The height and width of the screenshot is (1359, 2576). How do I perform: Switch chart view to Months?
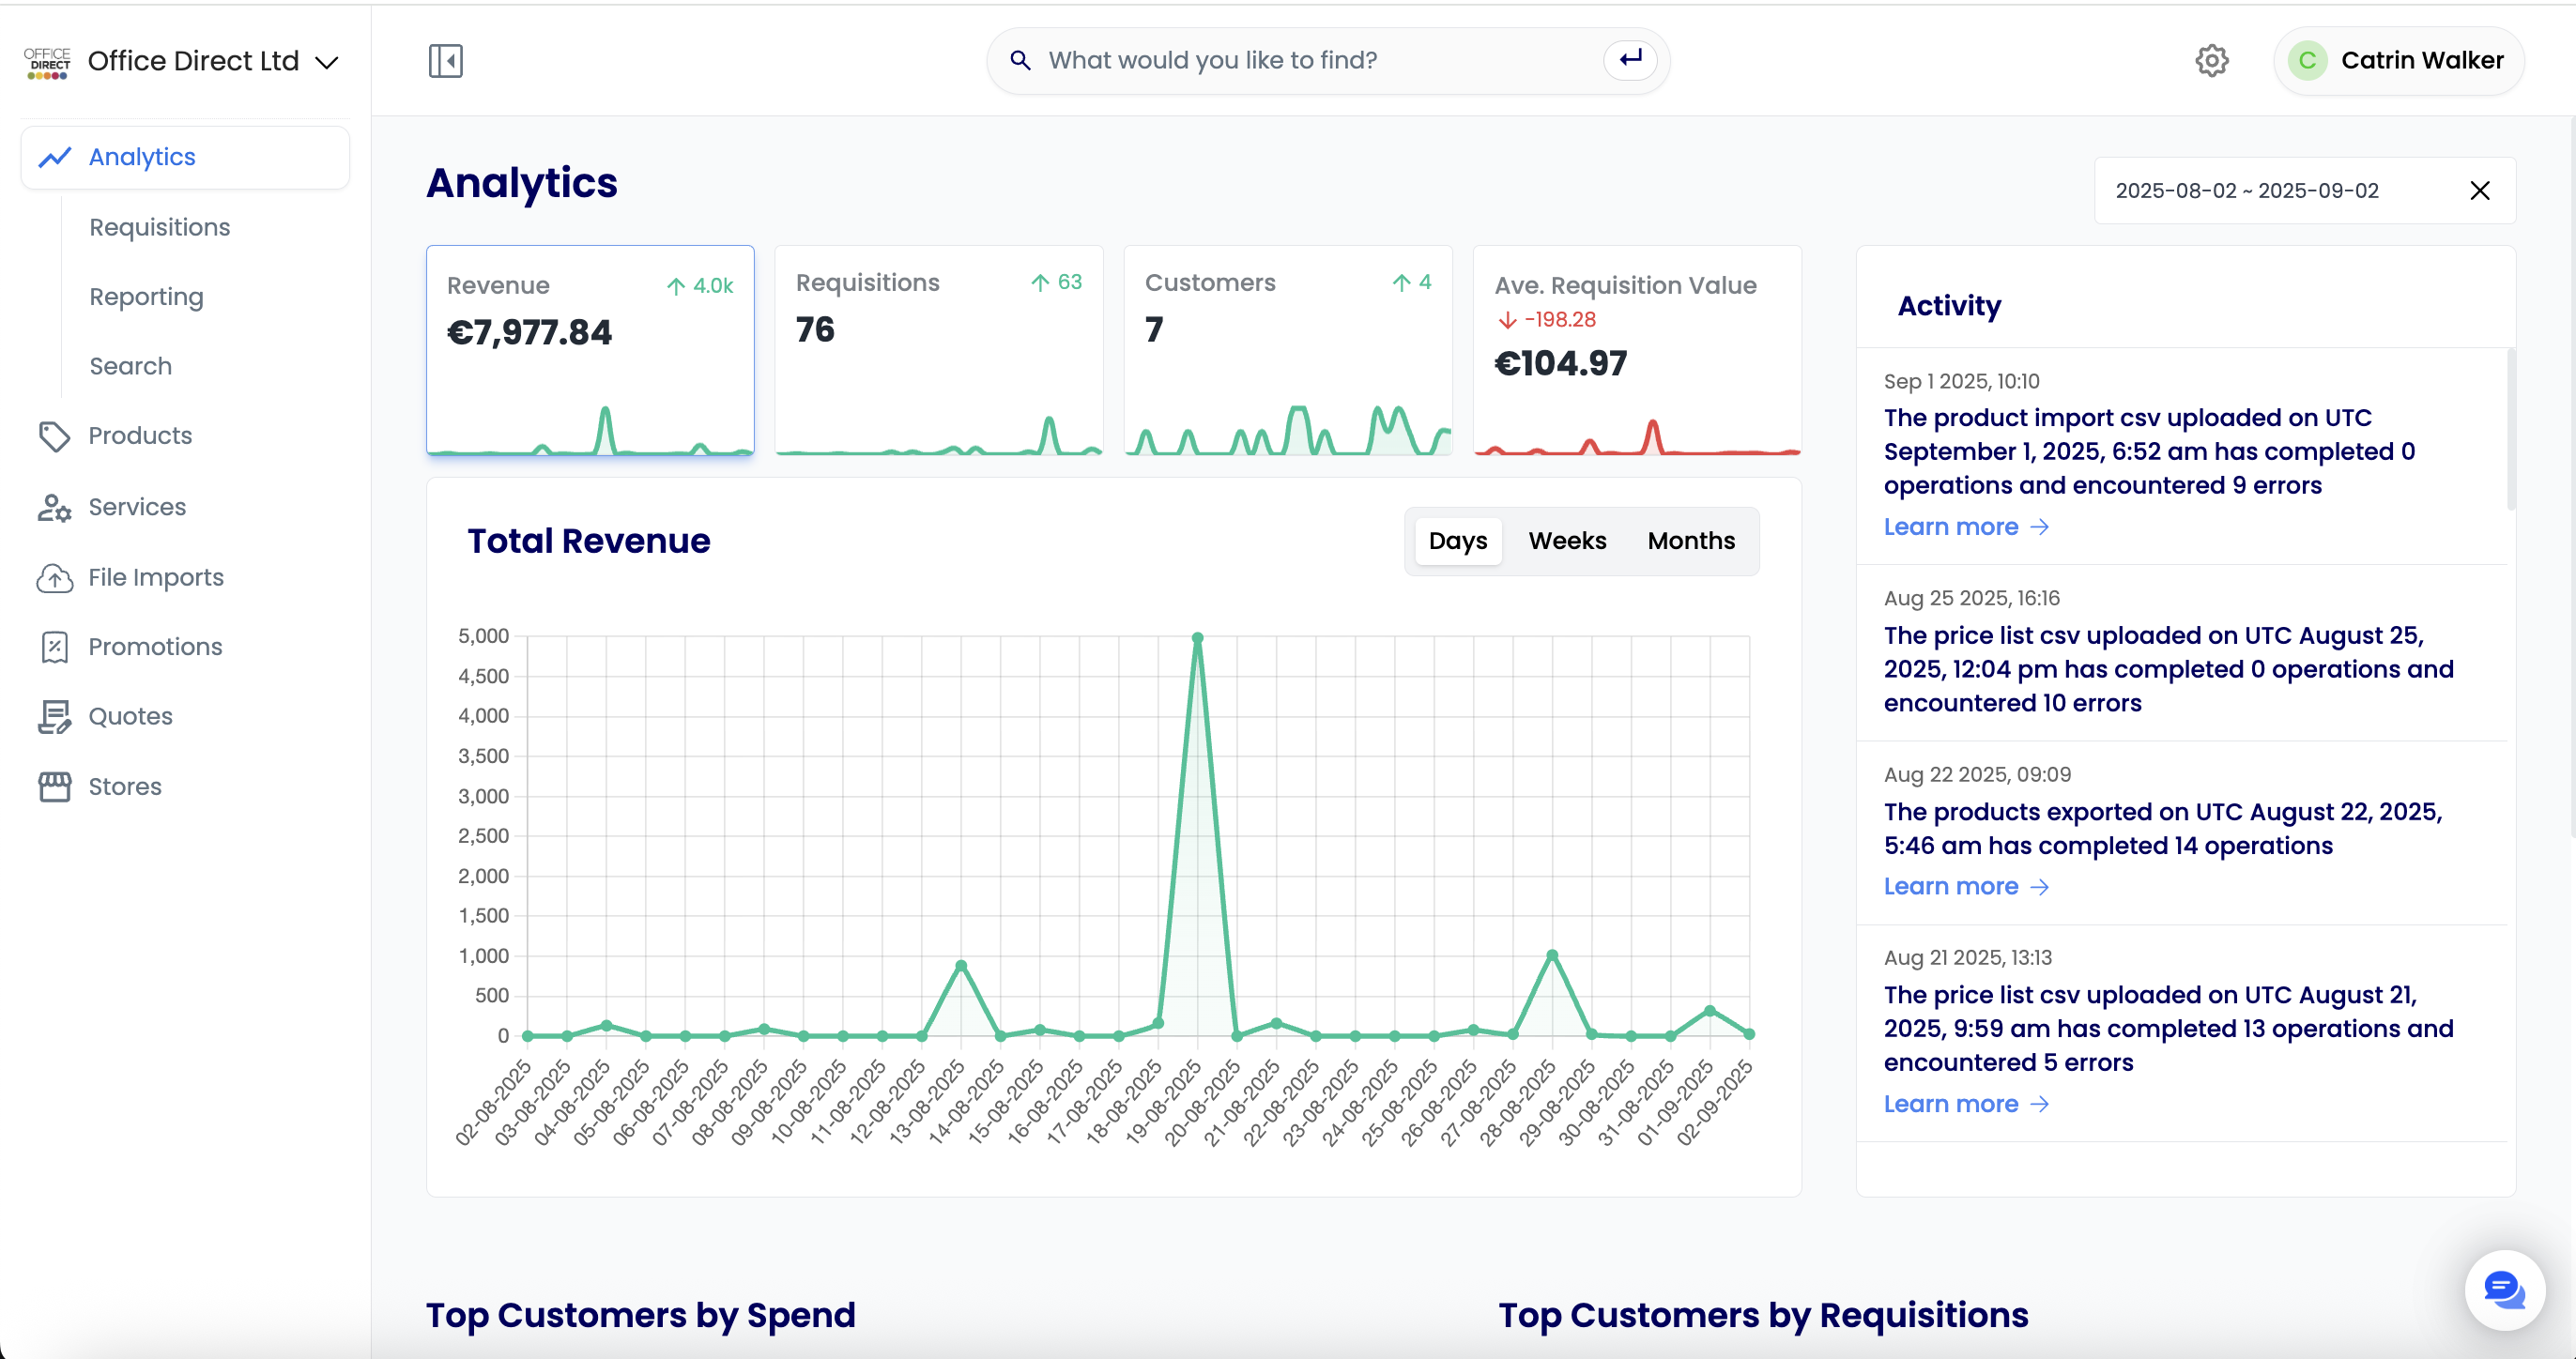[x=1690, y=541]
